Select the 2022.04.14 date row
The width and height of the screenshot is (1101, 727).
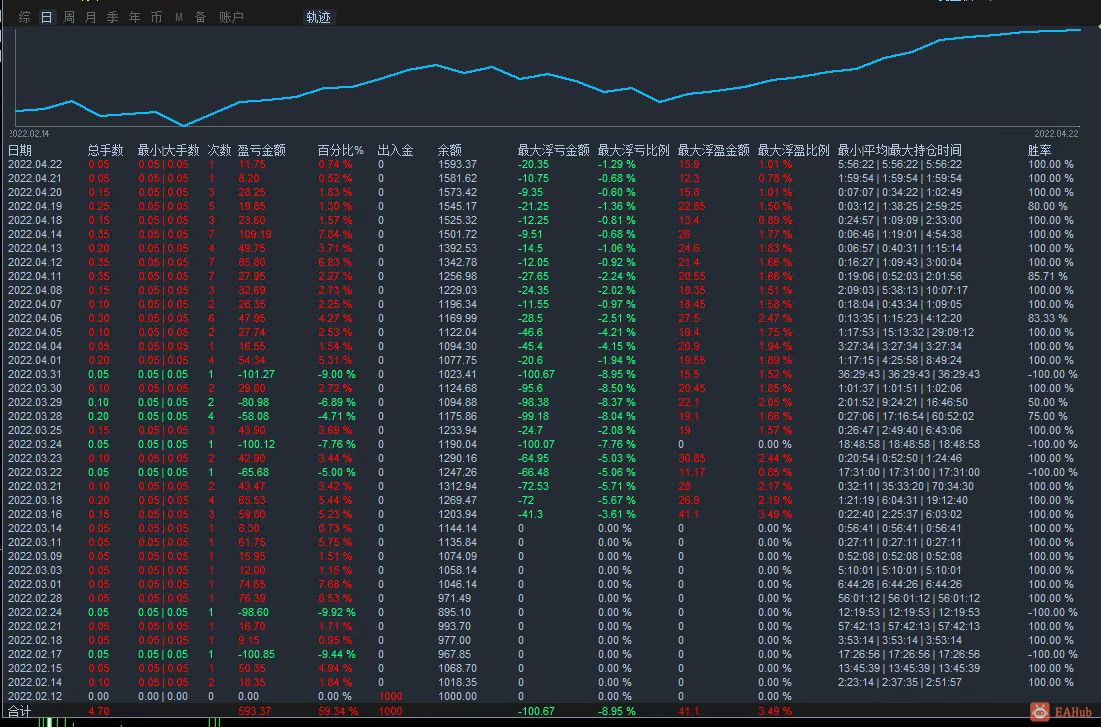click(x=34, y=235)
